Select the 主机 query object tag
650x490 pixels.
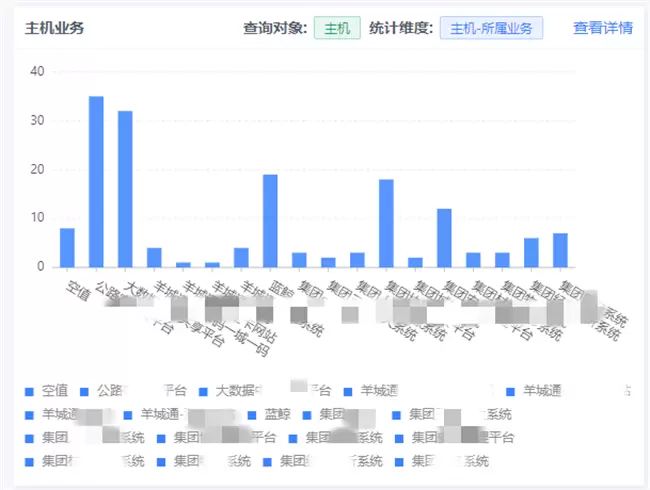(x=336, y=28)
